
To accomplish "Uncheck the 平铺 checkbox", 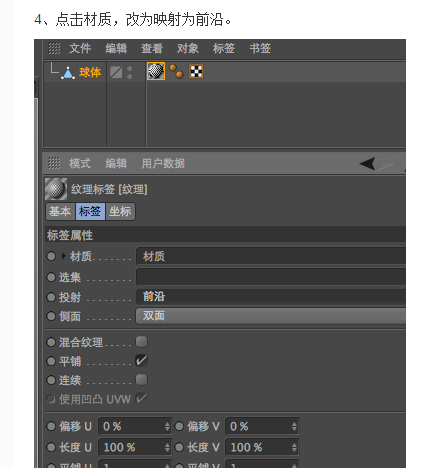I will point(141,361).
